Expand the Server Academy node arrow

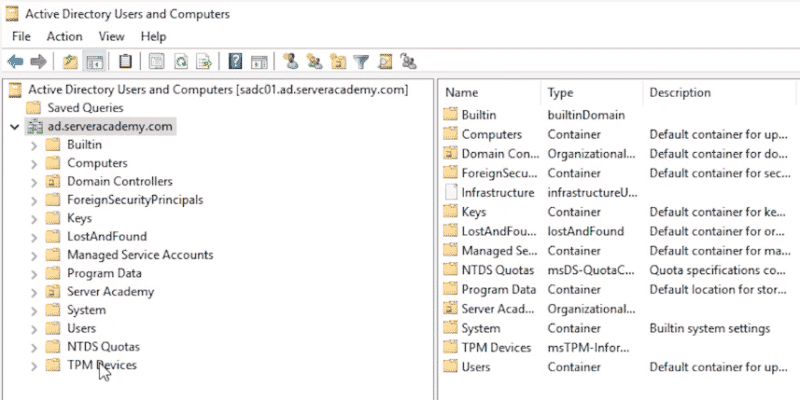[34, 292]
